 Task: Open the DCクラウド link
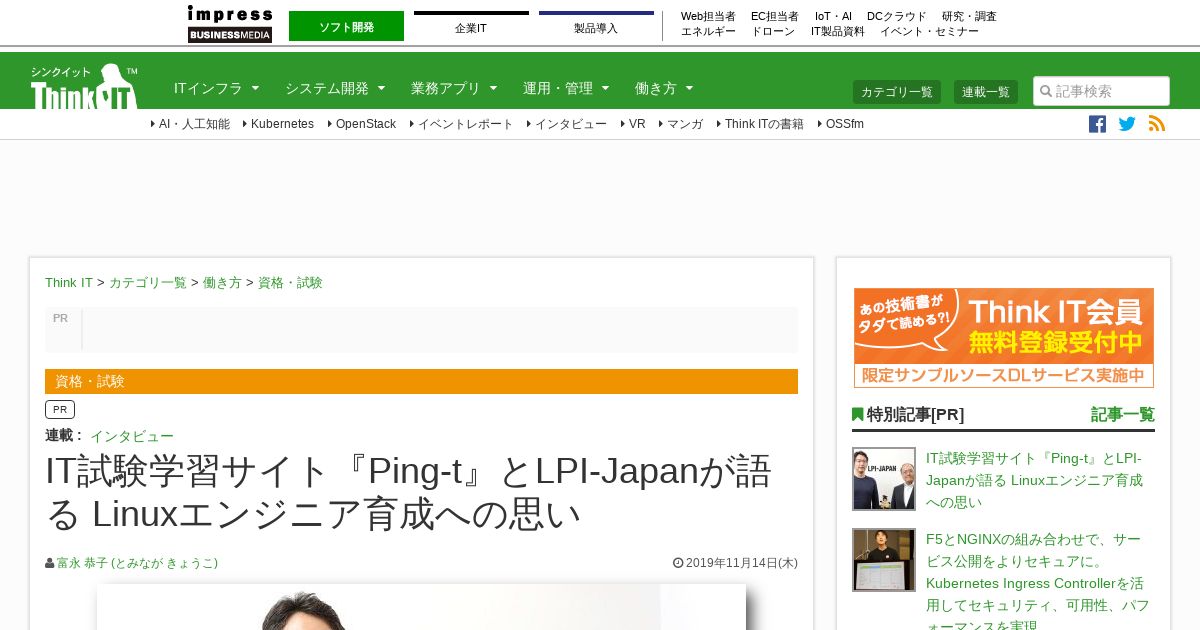897,16
